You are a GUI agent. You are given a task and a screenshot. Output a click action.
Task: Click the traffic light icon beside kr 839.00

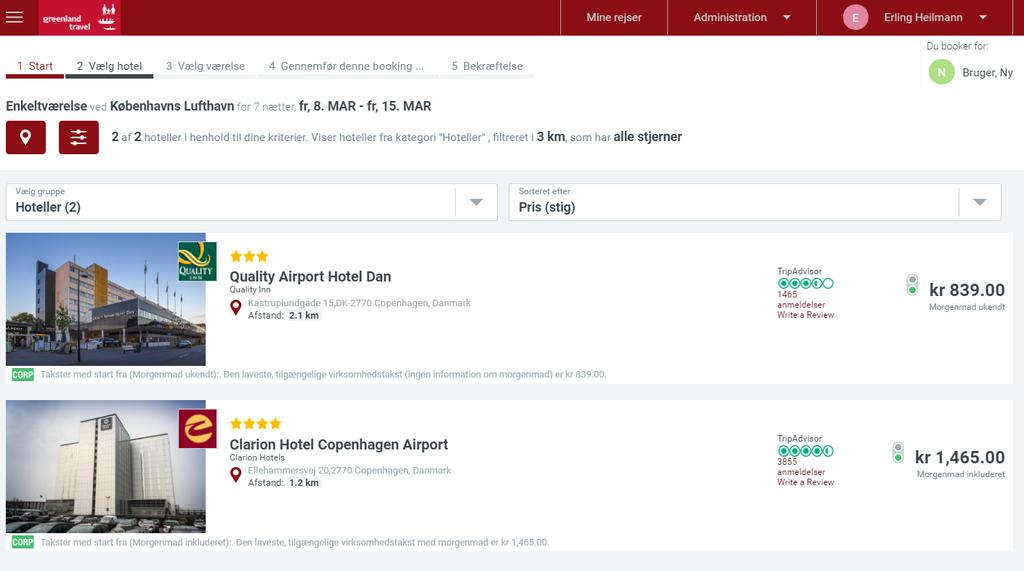click(x=912, y=285)
